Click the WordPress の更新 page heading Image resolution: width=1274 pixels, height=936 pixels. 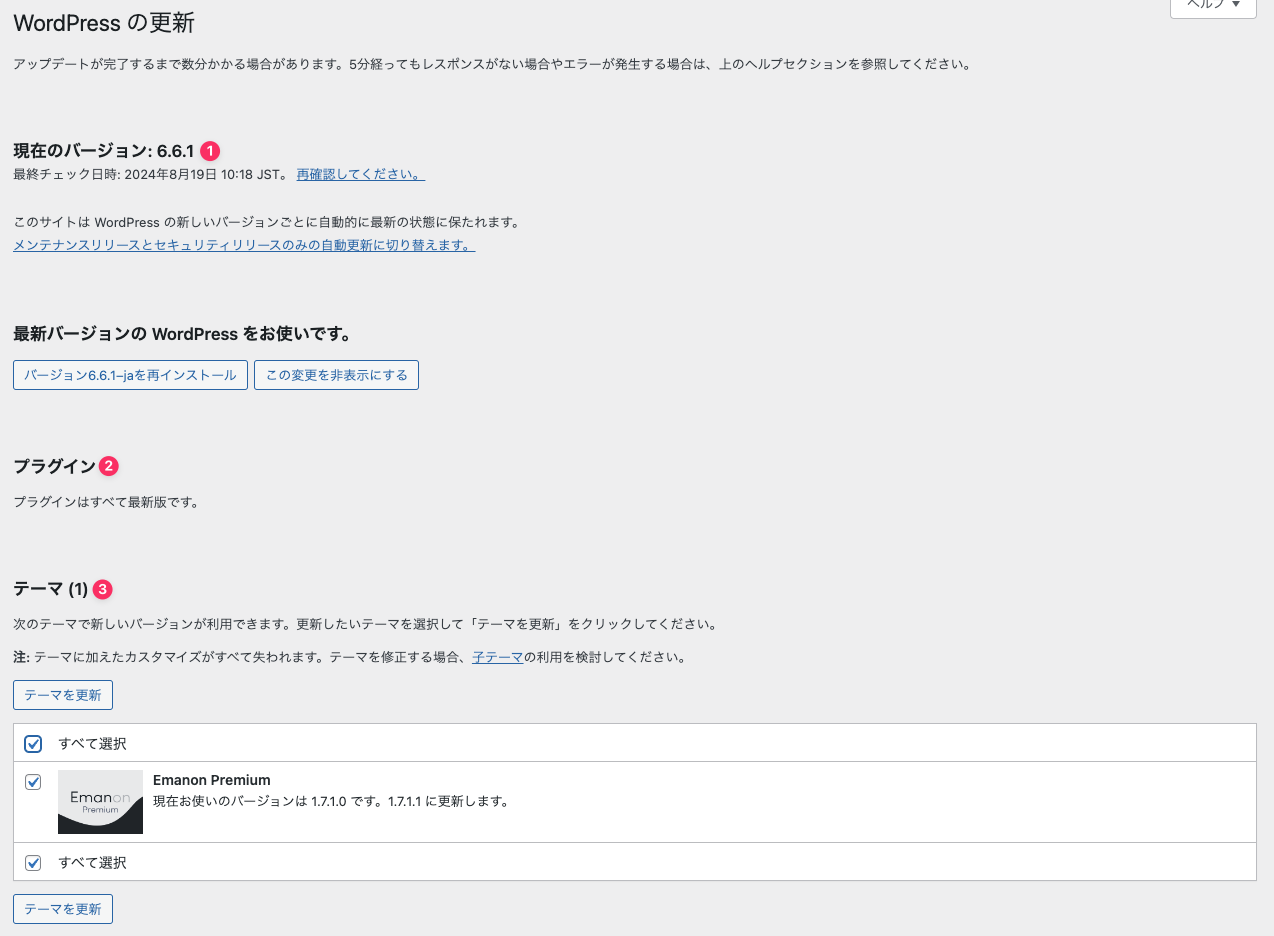[104, 22]
